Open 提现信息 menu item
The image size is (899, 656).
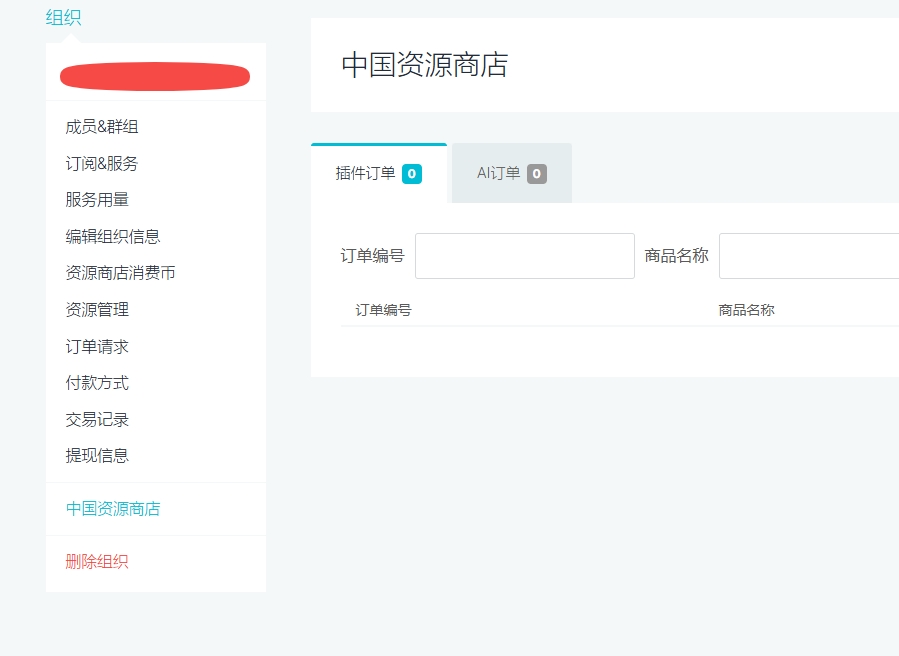coord(97,456)
